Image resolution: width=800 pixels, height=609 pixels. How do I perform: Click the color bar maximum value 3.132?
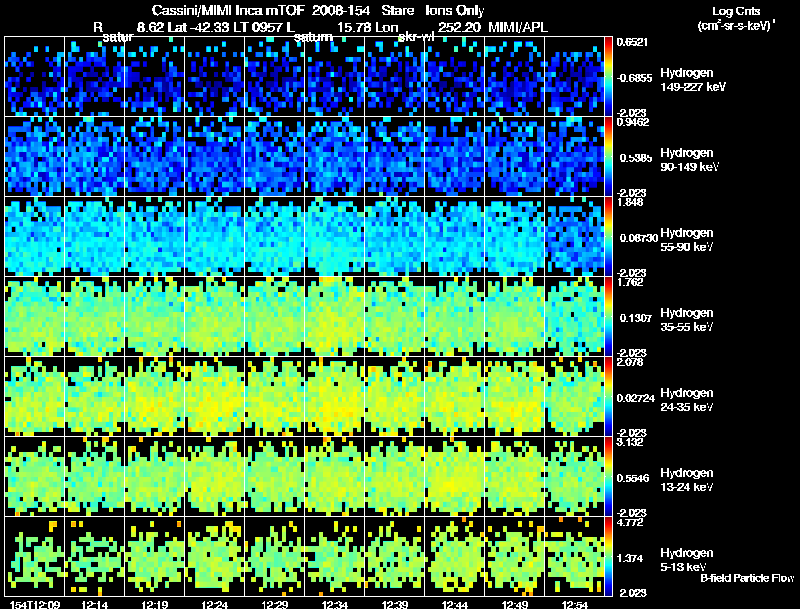(x=630, y=442)
